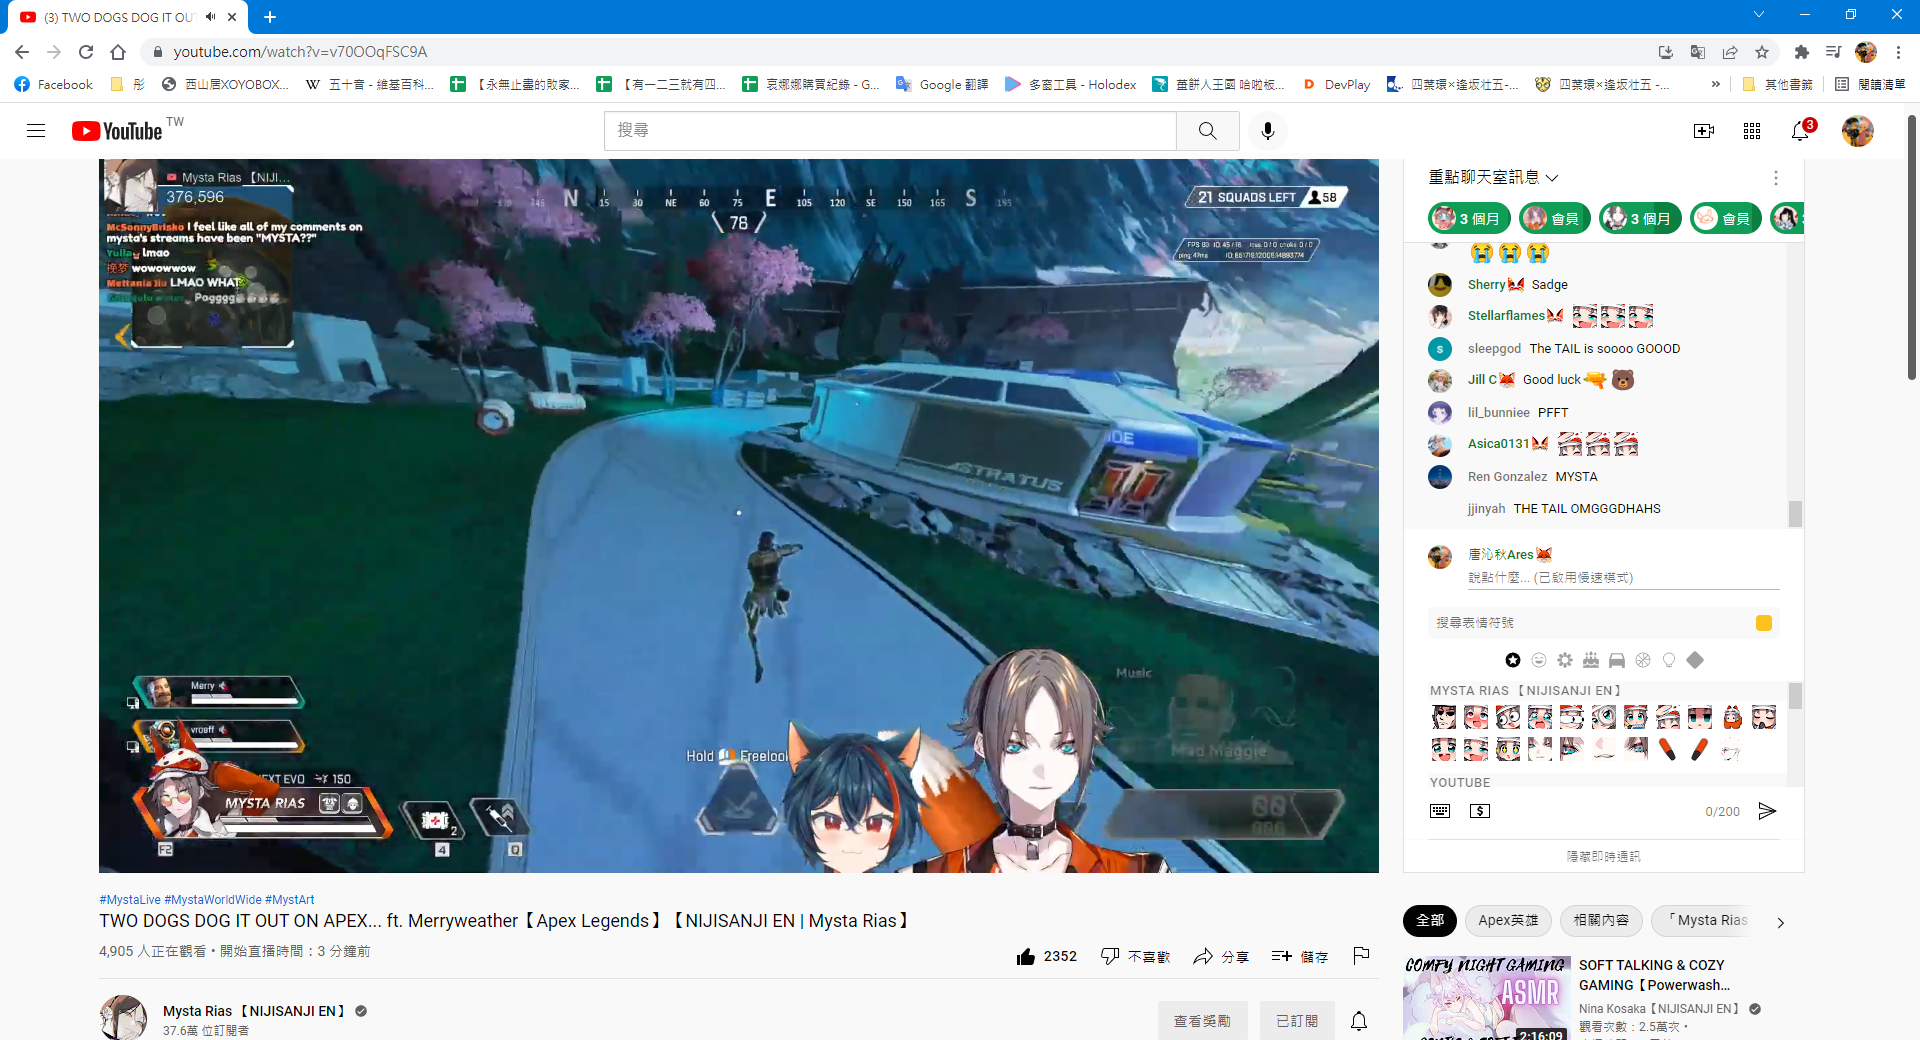The width and height of the screenshot is (1920, 1040).
Task: Focus the YouTube search field
Action: coord(890,131)
